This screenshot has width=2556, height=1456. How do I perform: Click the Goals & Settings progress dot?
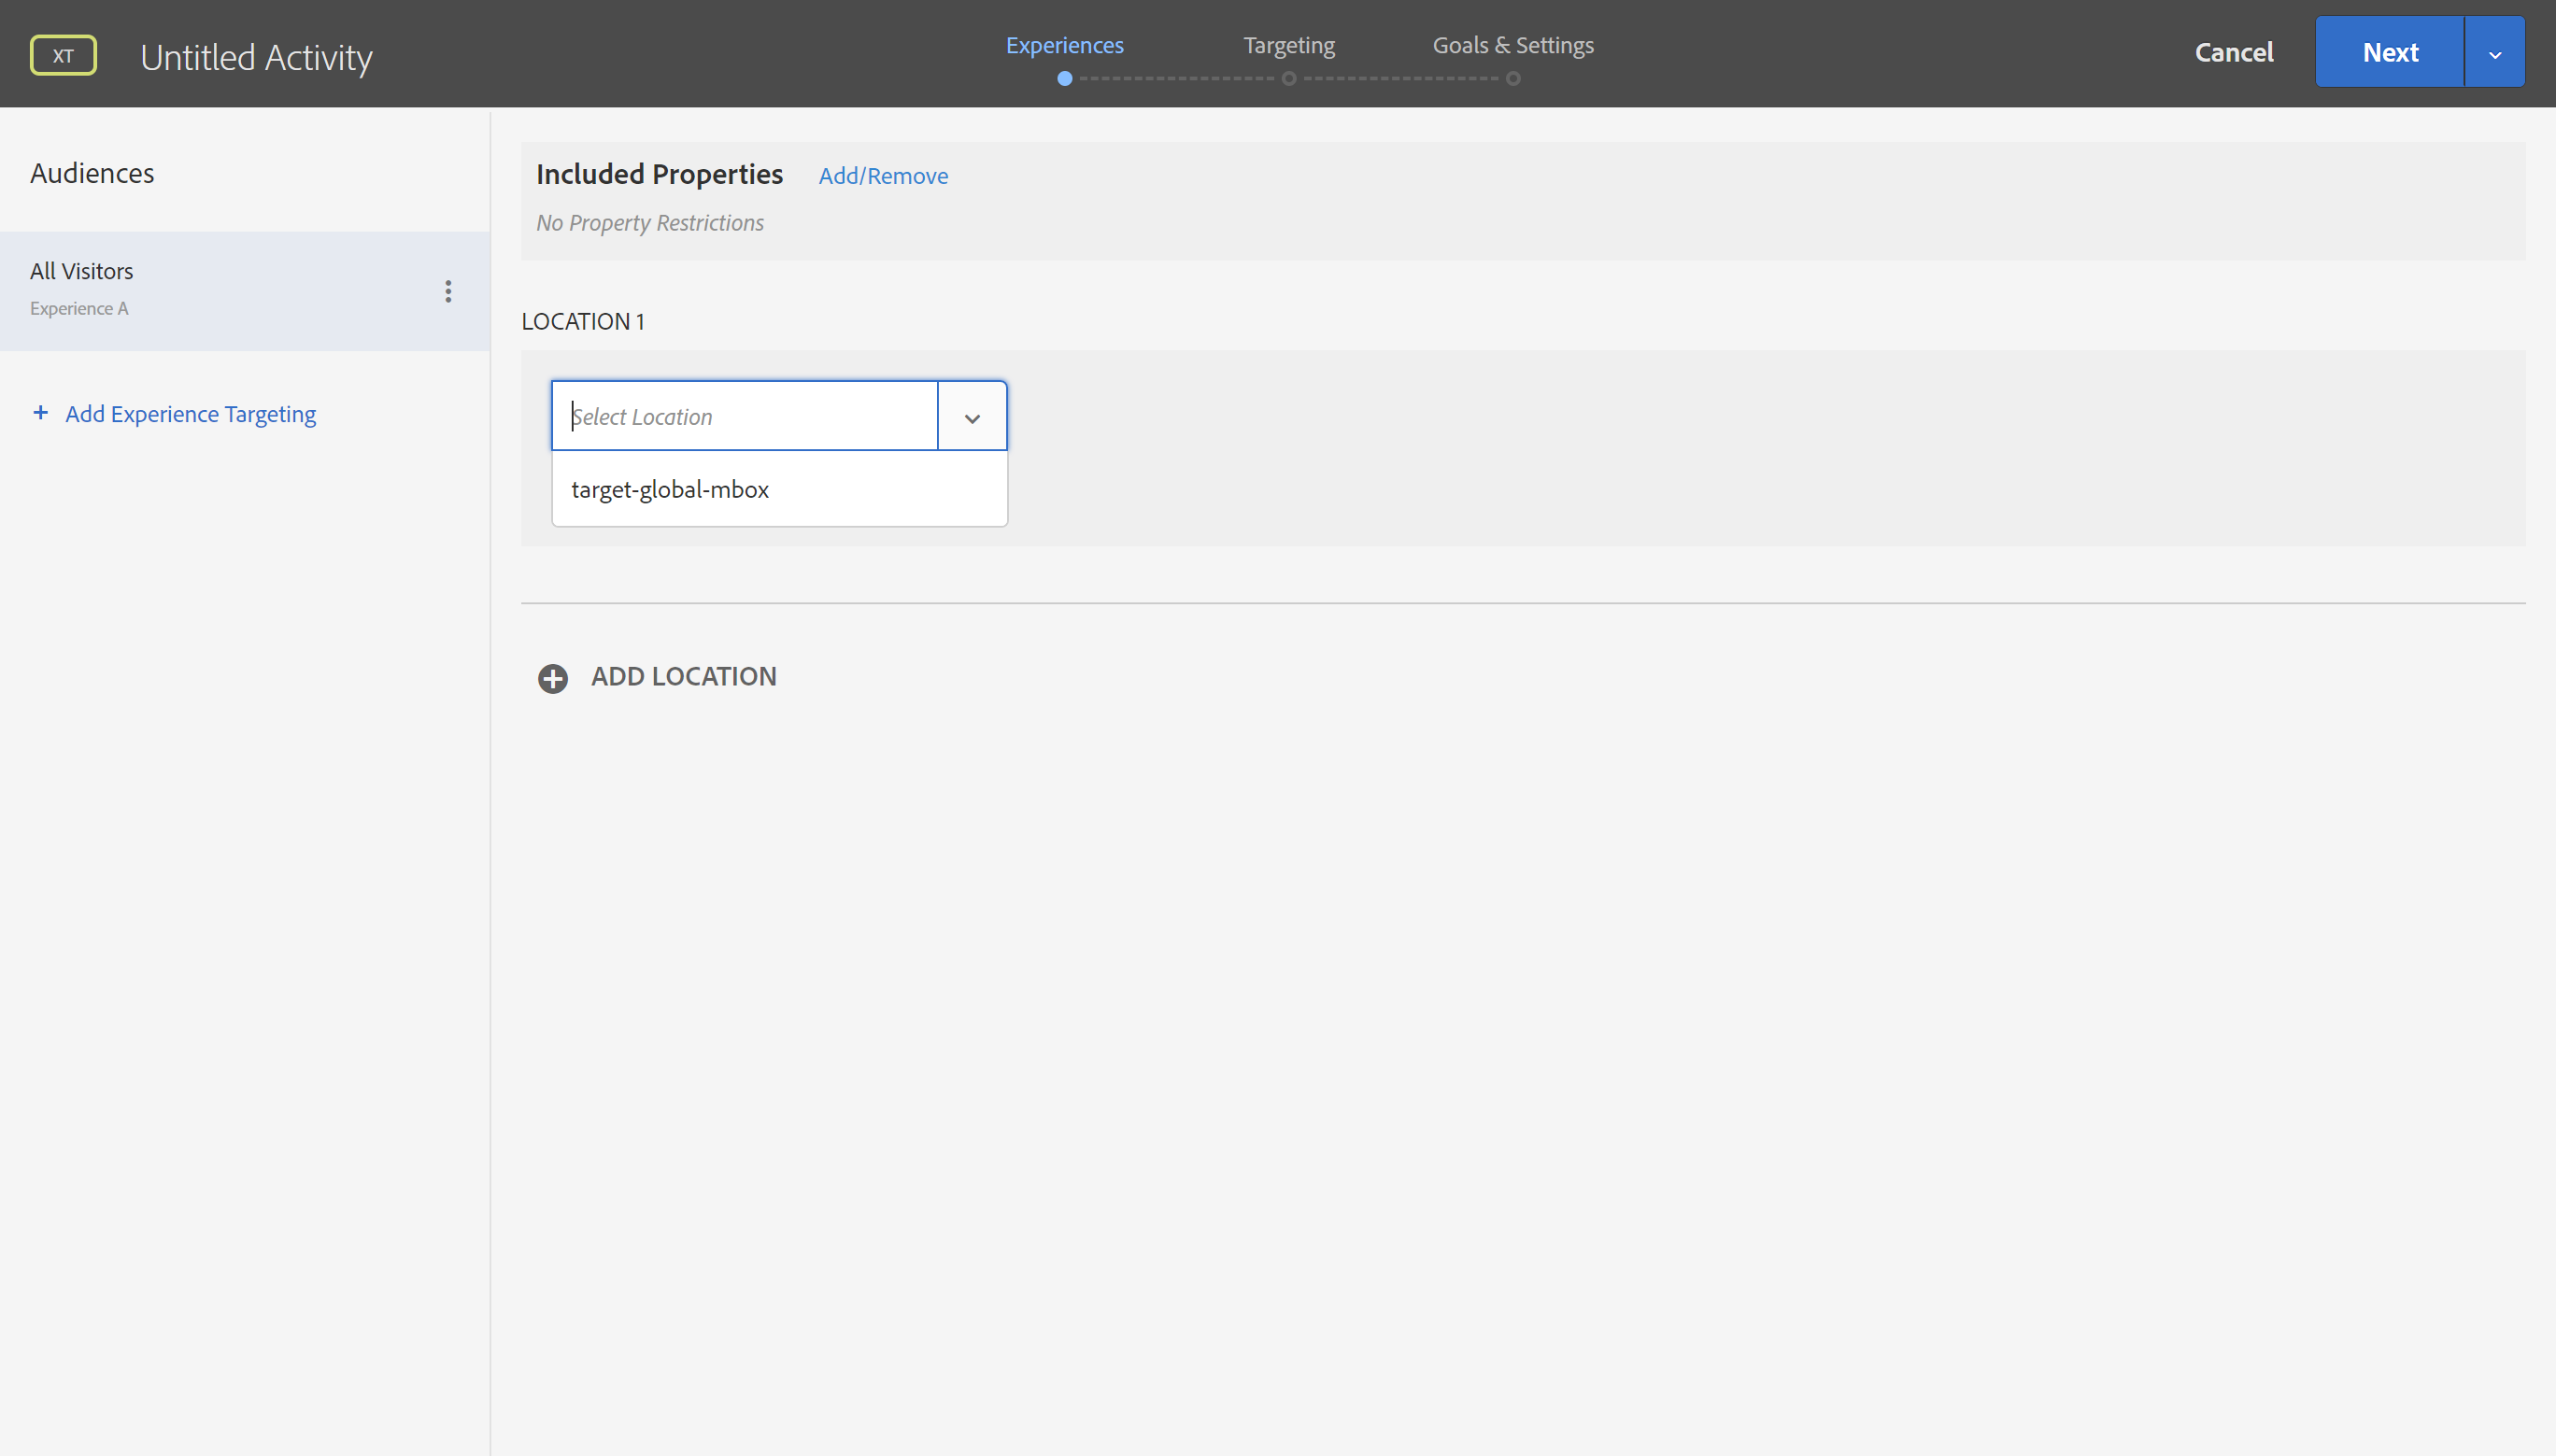pyautogui.click(x=1513, y=79)
